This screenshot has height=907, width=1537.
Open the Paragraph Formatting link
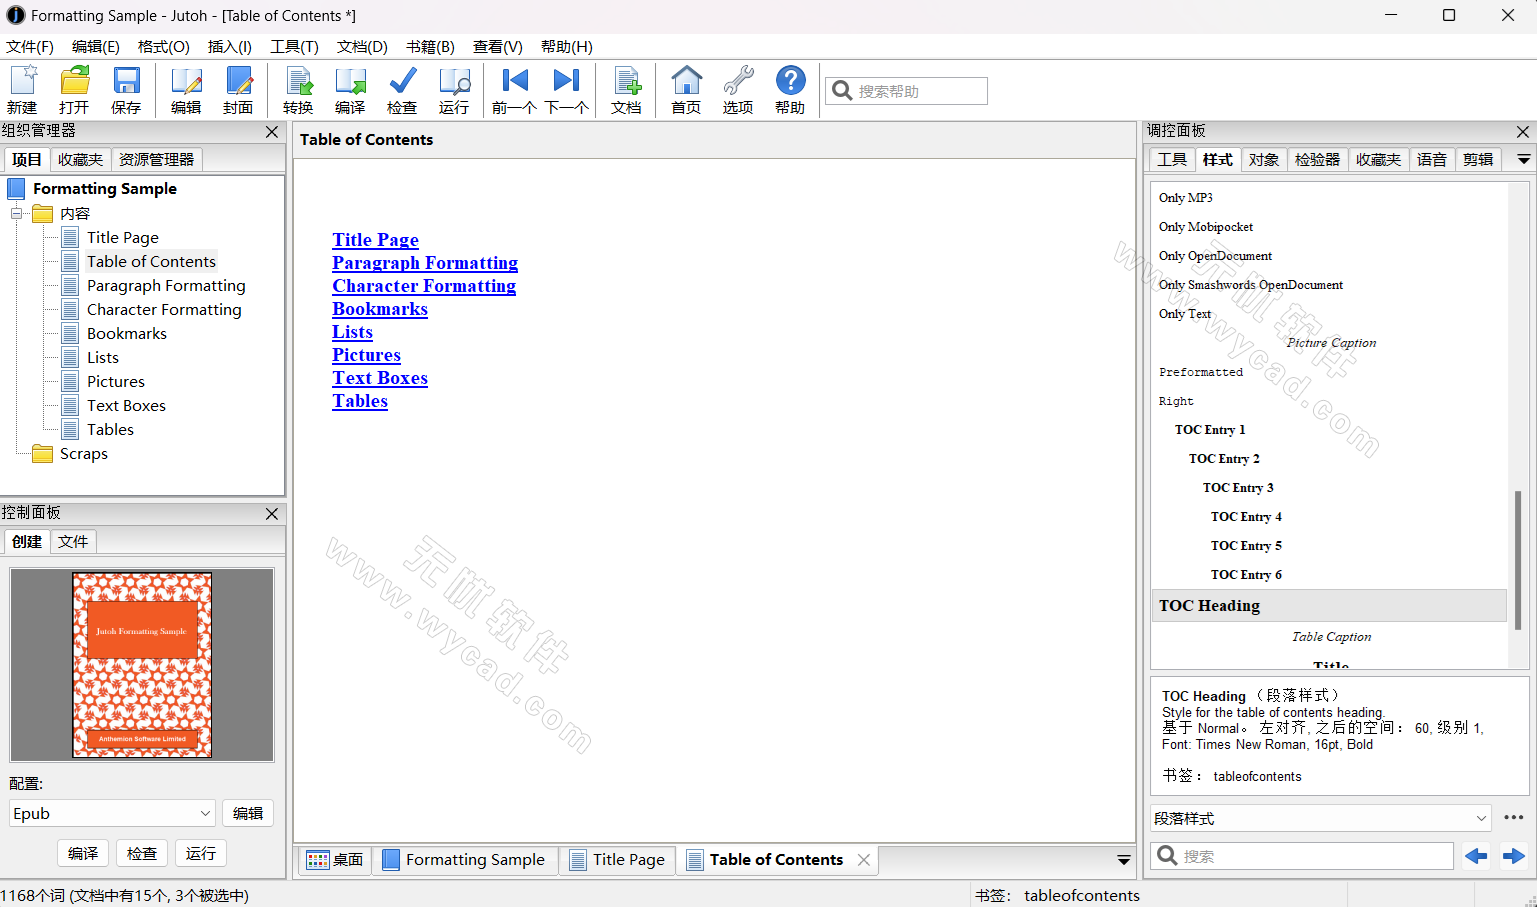click(425, 263)
